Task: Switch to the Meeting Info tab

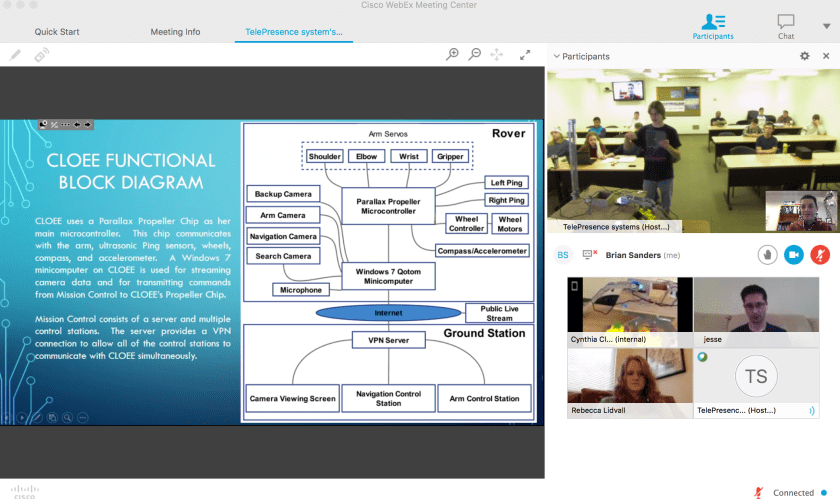Action: tap(175, 32)
